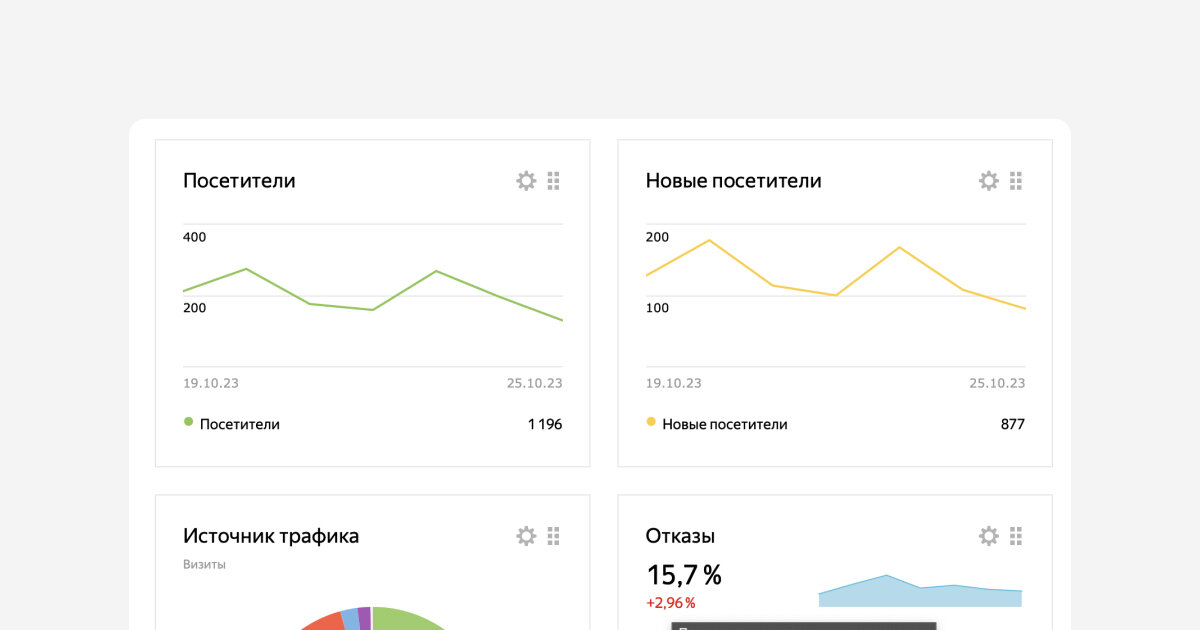Click grid icon of Отказы widget
The image size is (1200, 630).
1016,536
